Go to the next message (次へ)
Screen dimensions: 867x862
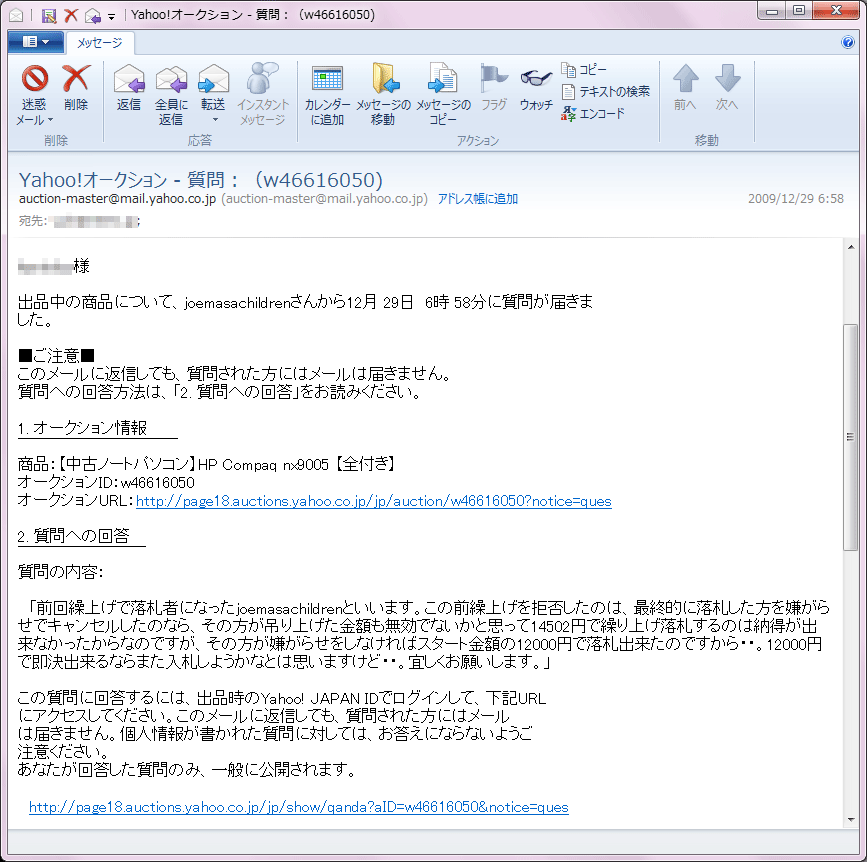click(727, 88)
